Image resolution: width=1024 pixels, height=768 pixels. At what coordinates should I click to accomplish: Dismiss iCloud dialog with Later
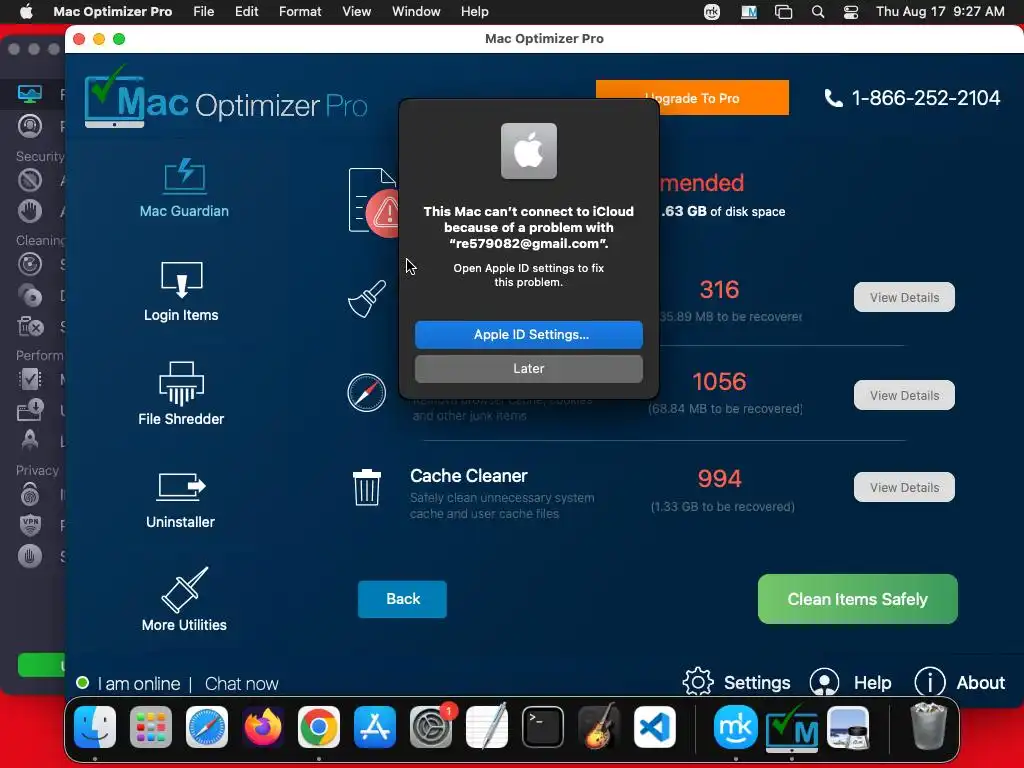(528, 369)
